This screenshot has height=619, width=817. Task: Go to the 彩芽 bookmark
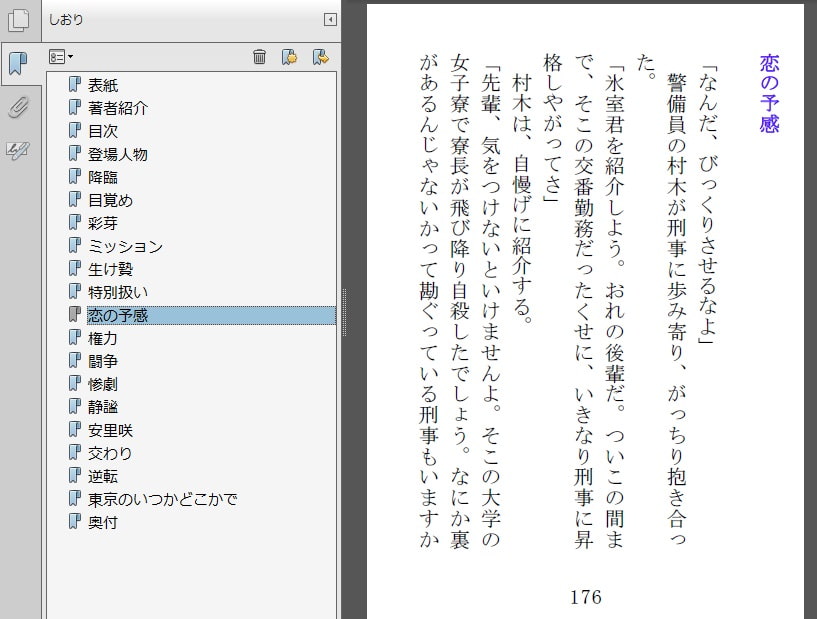103,223
